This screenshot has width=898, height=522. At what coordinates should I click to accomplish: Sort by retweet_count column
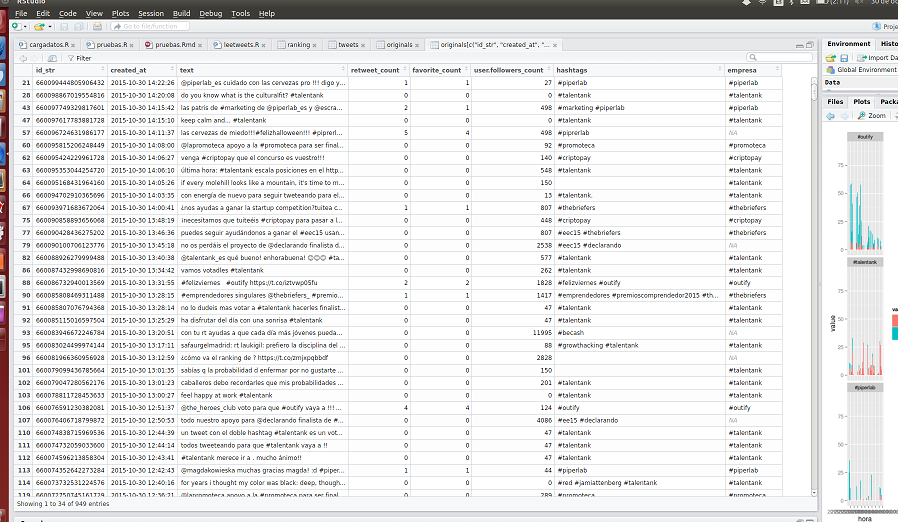379,70
